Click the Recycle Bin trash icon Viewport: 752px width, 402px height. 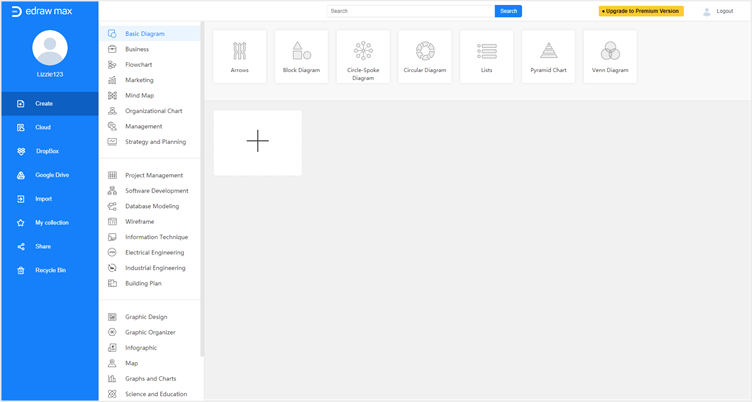(x=21, y=271)
